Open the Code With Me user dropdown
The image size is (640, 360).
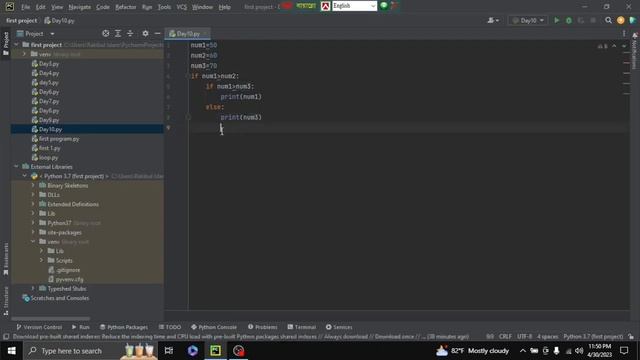pos(493,20)
